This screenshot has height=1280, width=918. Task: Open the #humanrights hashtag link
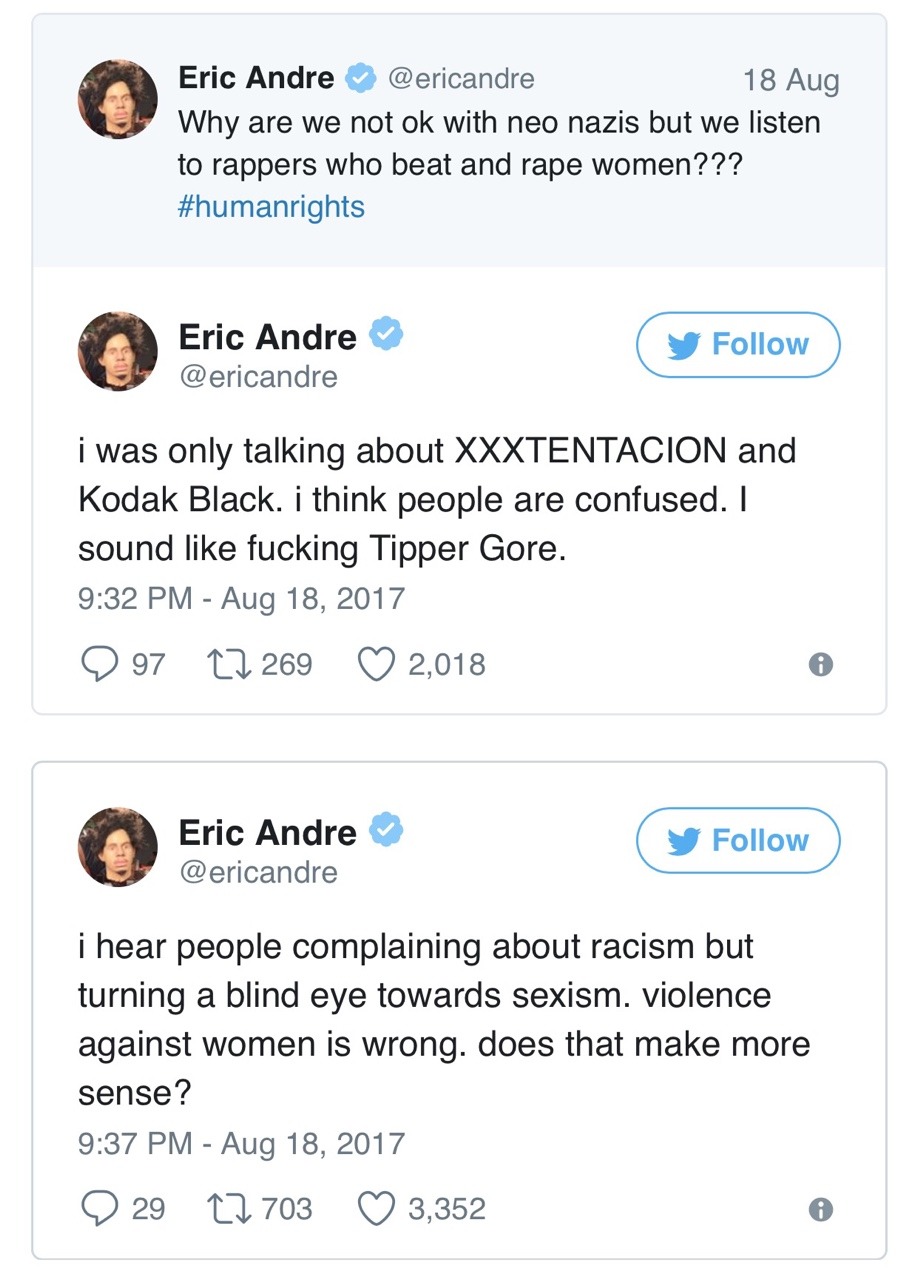click(271, 206)
